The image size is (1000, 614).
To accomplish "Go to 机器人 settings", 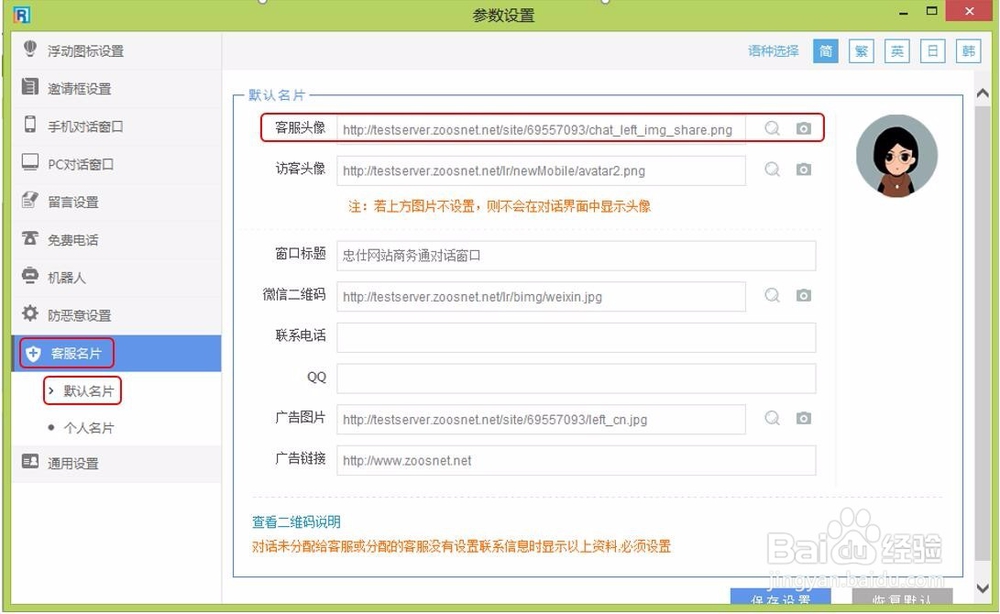I will tap(117, 277).
